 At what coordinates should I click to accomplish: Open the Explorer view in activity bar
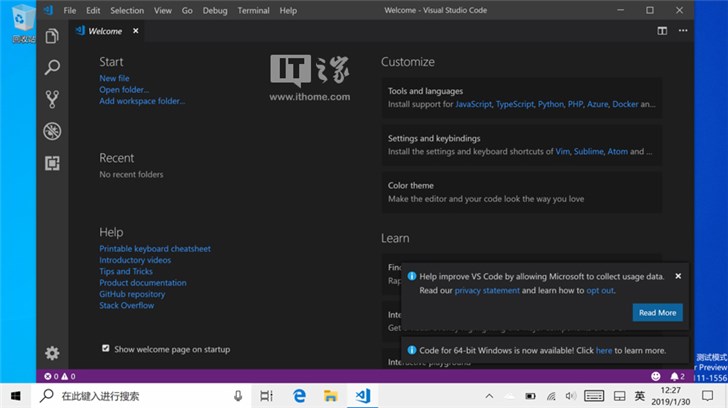[x=52, y=36]
